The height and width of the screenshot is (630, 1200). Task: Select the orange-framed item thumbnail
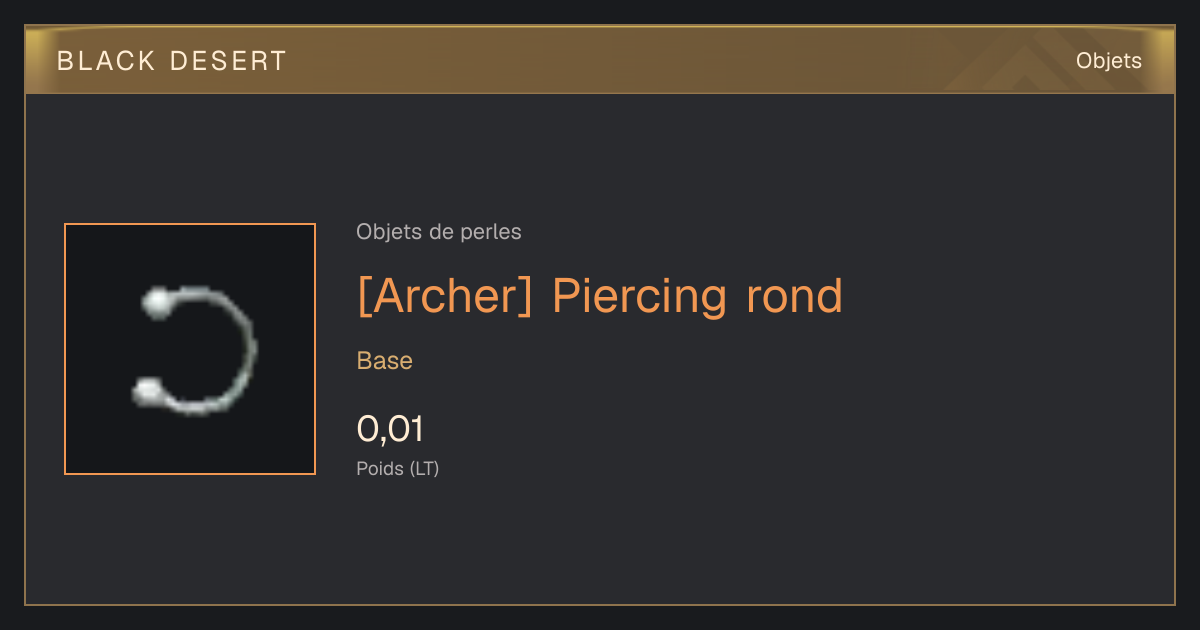click(x=190, y=349)
